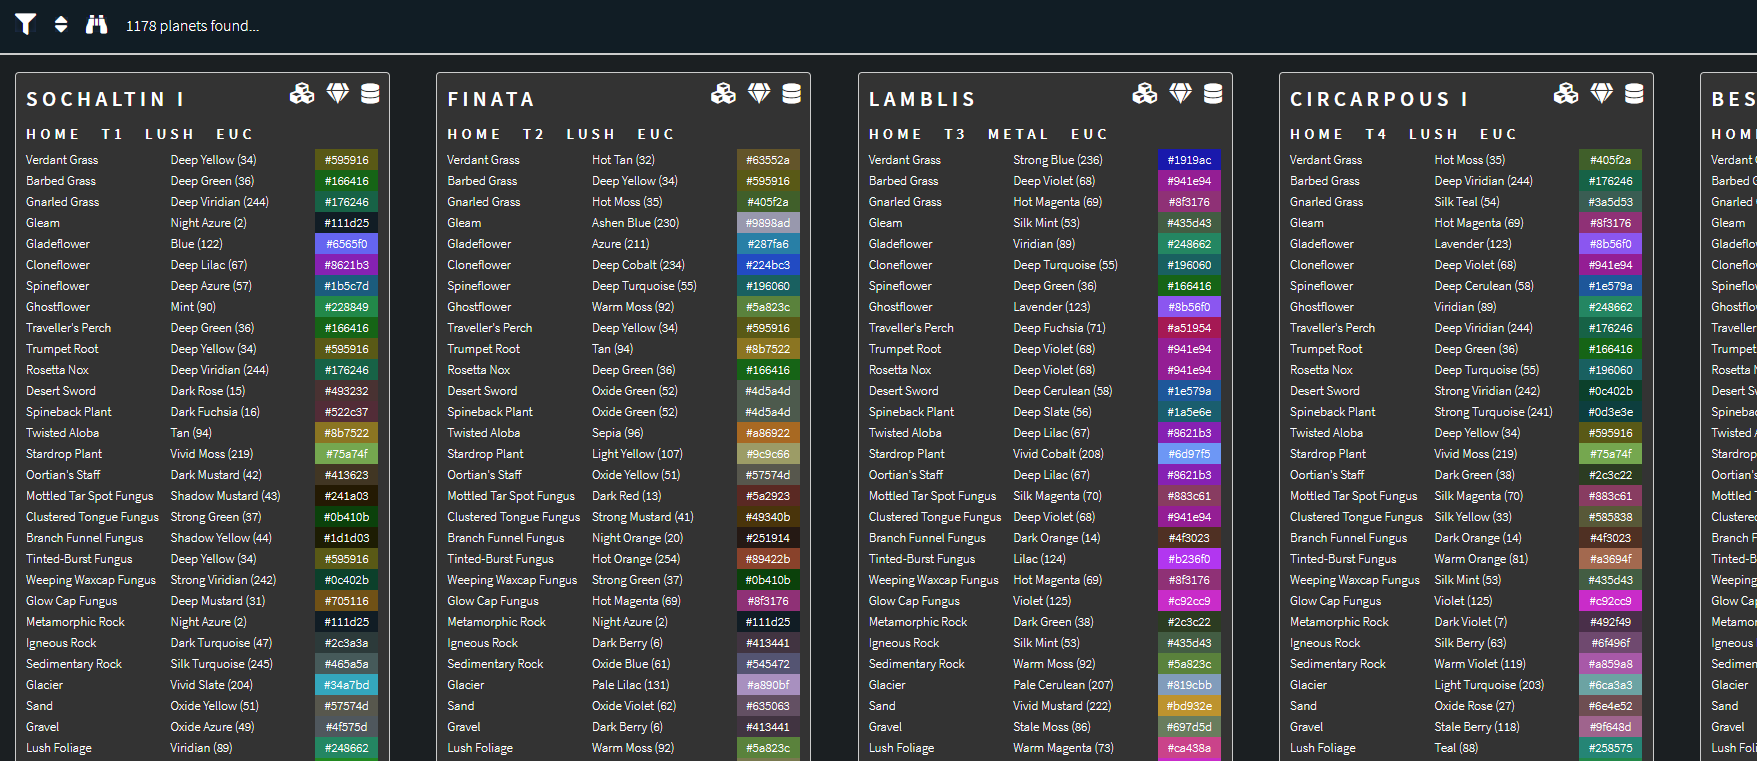Select 'Deep Lilac (67)' in Sochaltin I
The width and height of the screenshot is (1757, 761).
coord(208,265)
